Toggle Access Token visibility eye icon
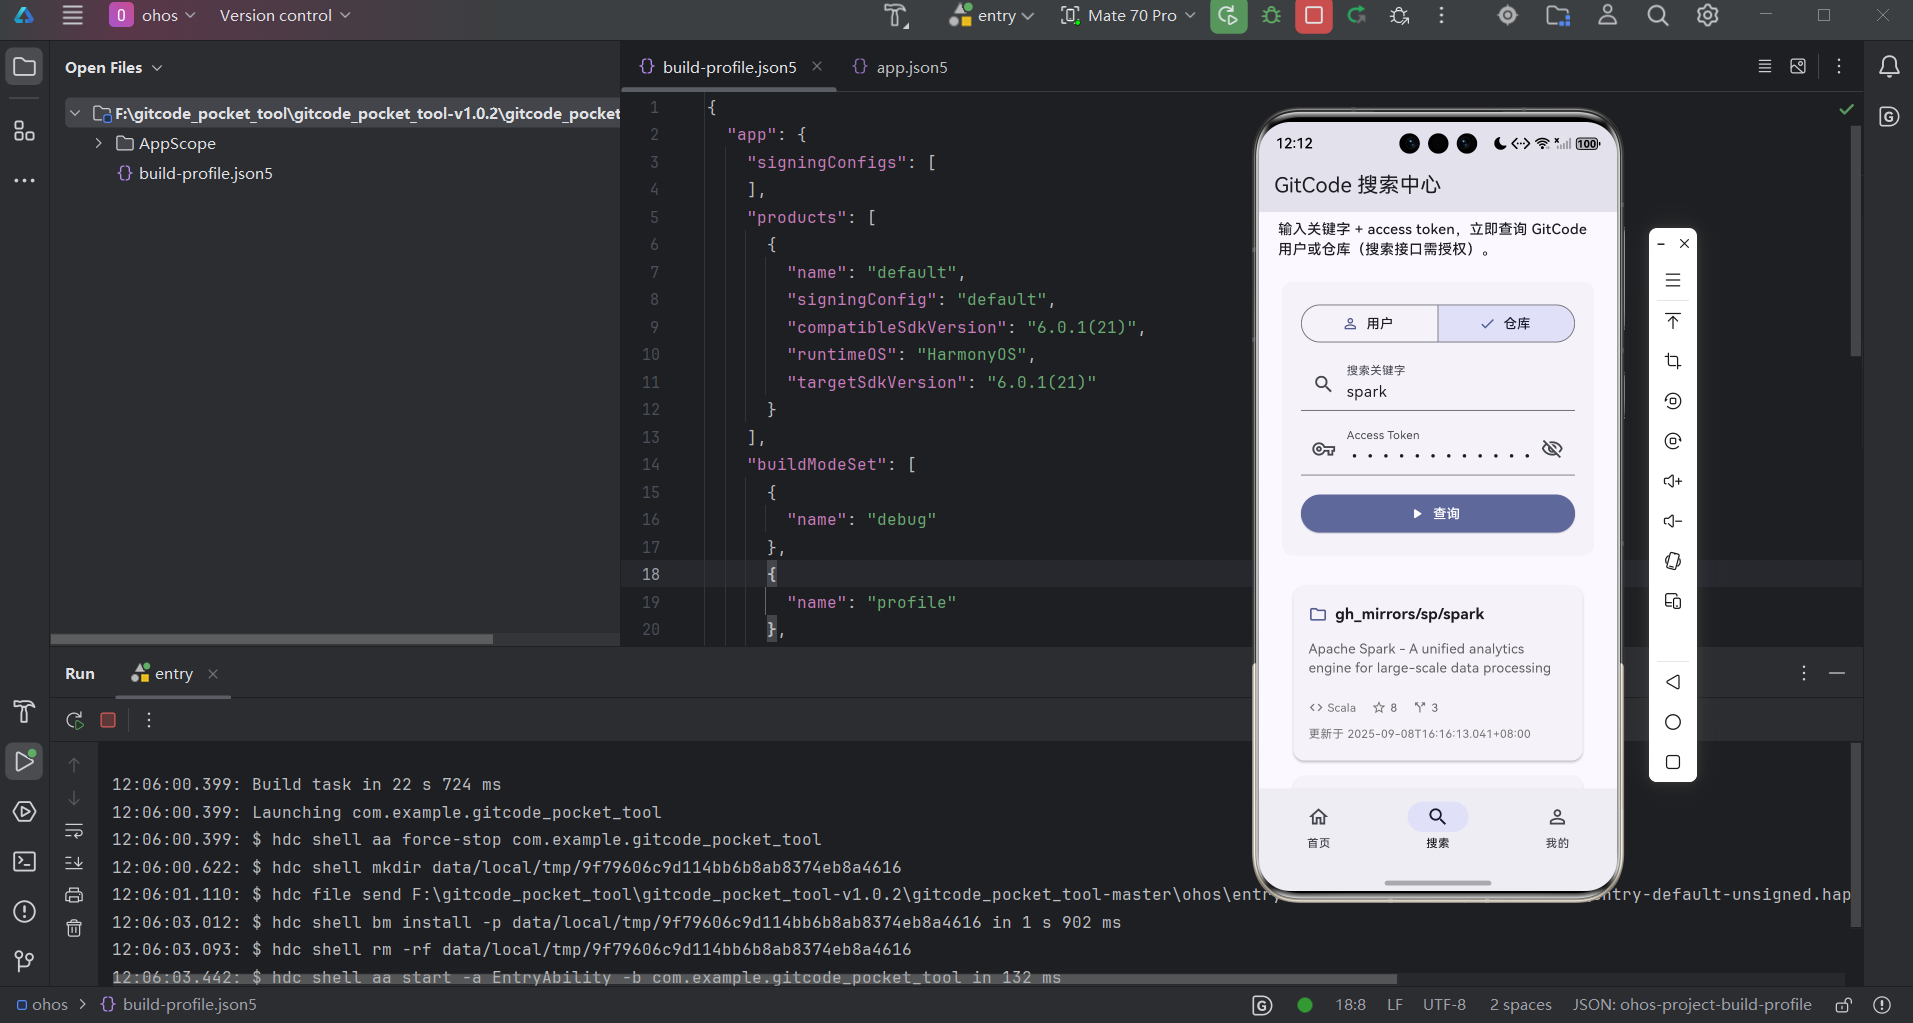This screenshot has width=1913, height=1023. point(1552,448)
